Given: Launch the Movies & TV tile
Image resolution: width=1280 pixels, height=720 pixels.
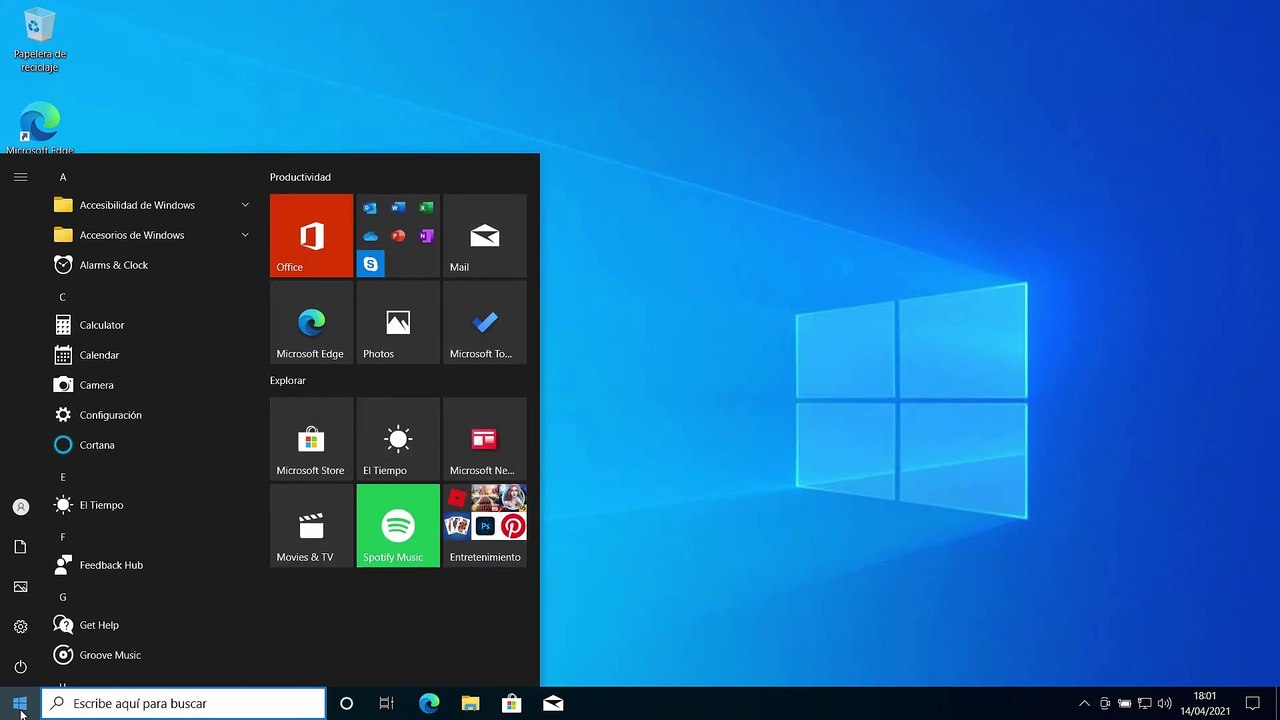Looking at the screenshot, I should (311, 526).
